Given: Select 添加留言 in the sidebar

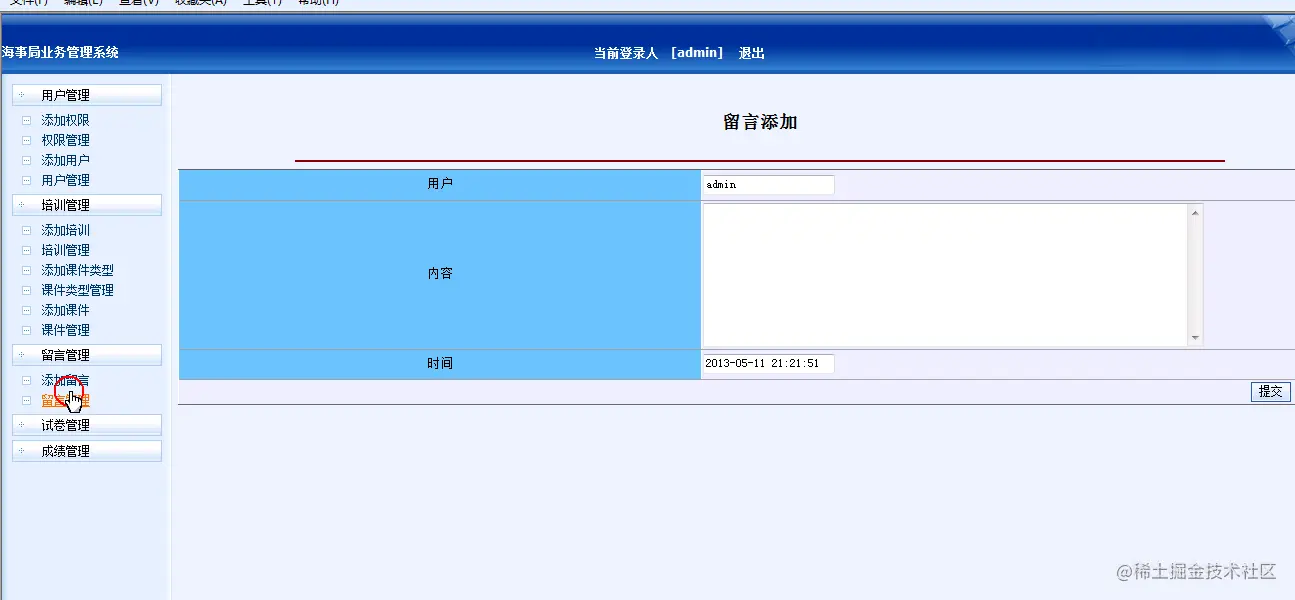Looking at the screenshot, I should click(x=65, y=378).
